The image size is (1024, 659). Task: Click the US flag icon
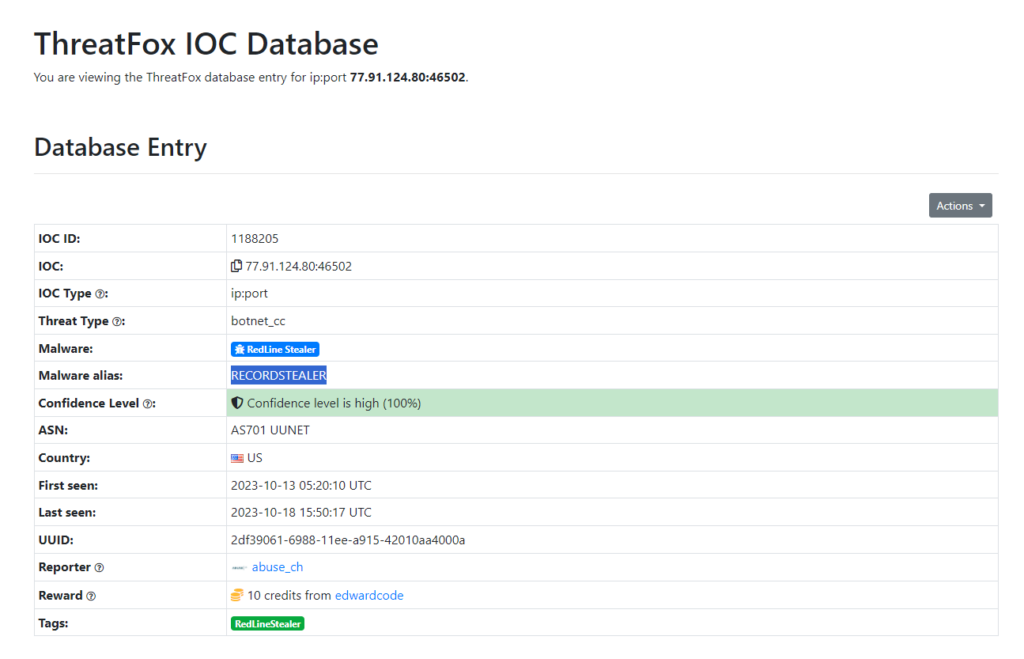coord(237,458)
